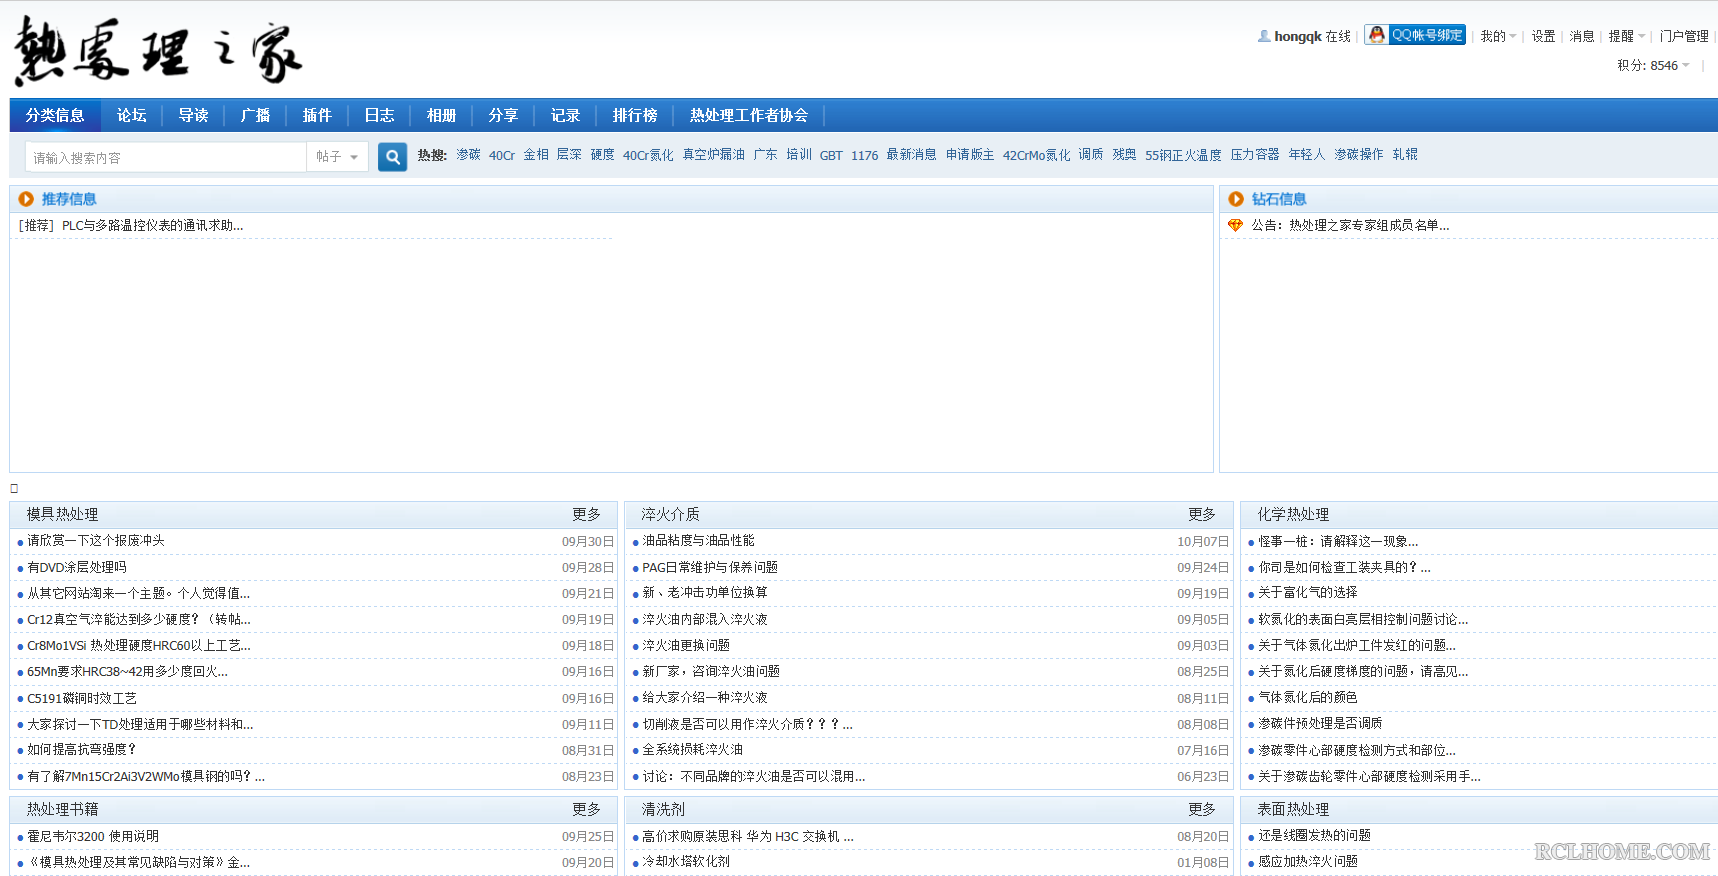Open the 日志 nav tab
The image size is (1718, 876).
(379, 115)
